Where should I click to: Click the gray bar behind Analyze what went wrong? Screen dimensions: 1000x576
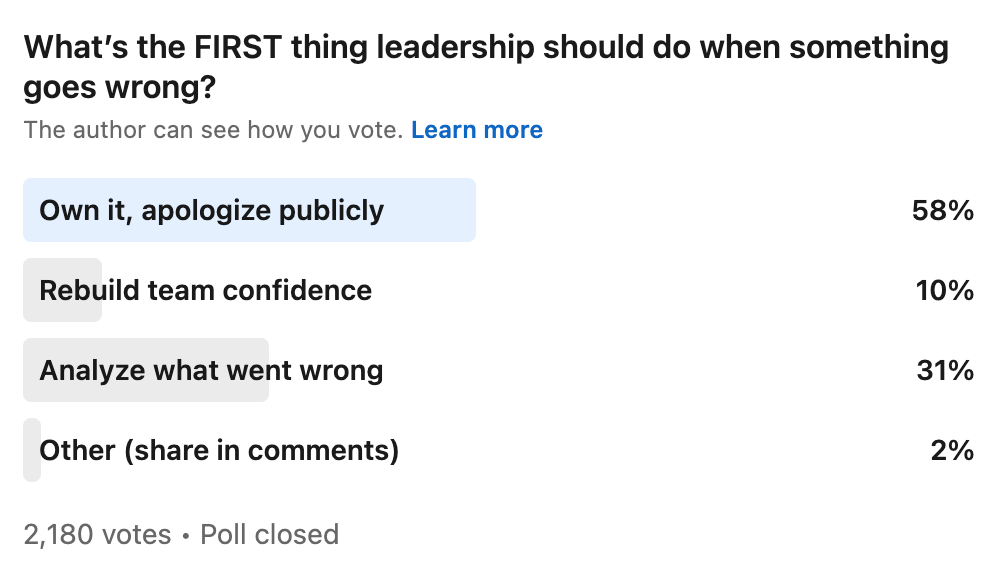click(x=146, y=370)
